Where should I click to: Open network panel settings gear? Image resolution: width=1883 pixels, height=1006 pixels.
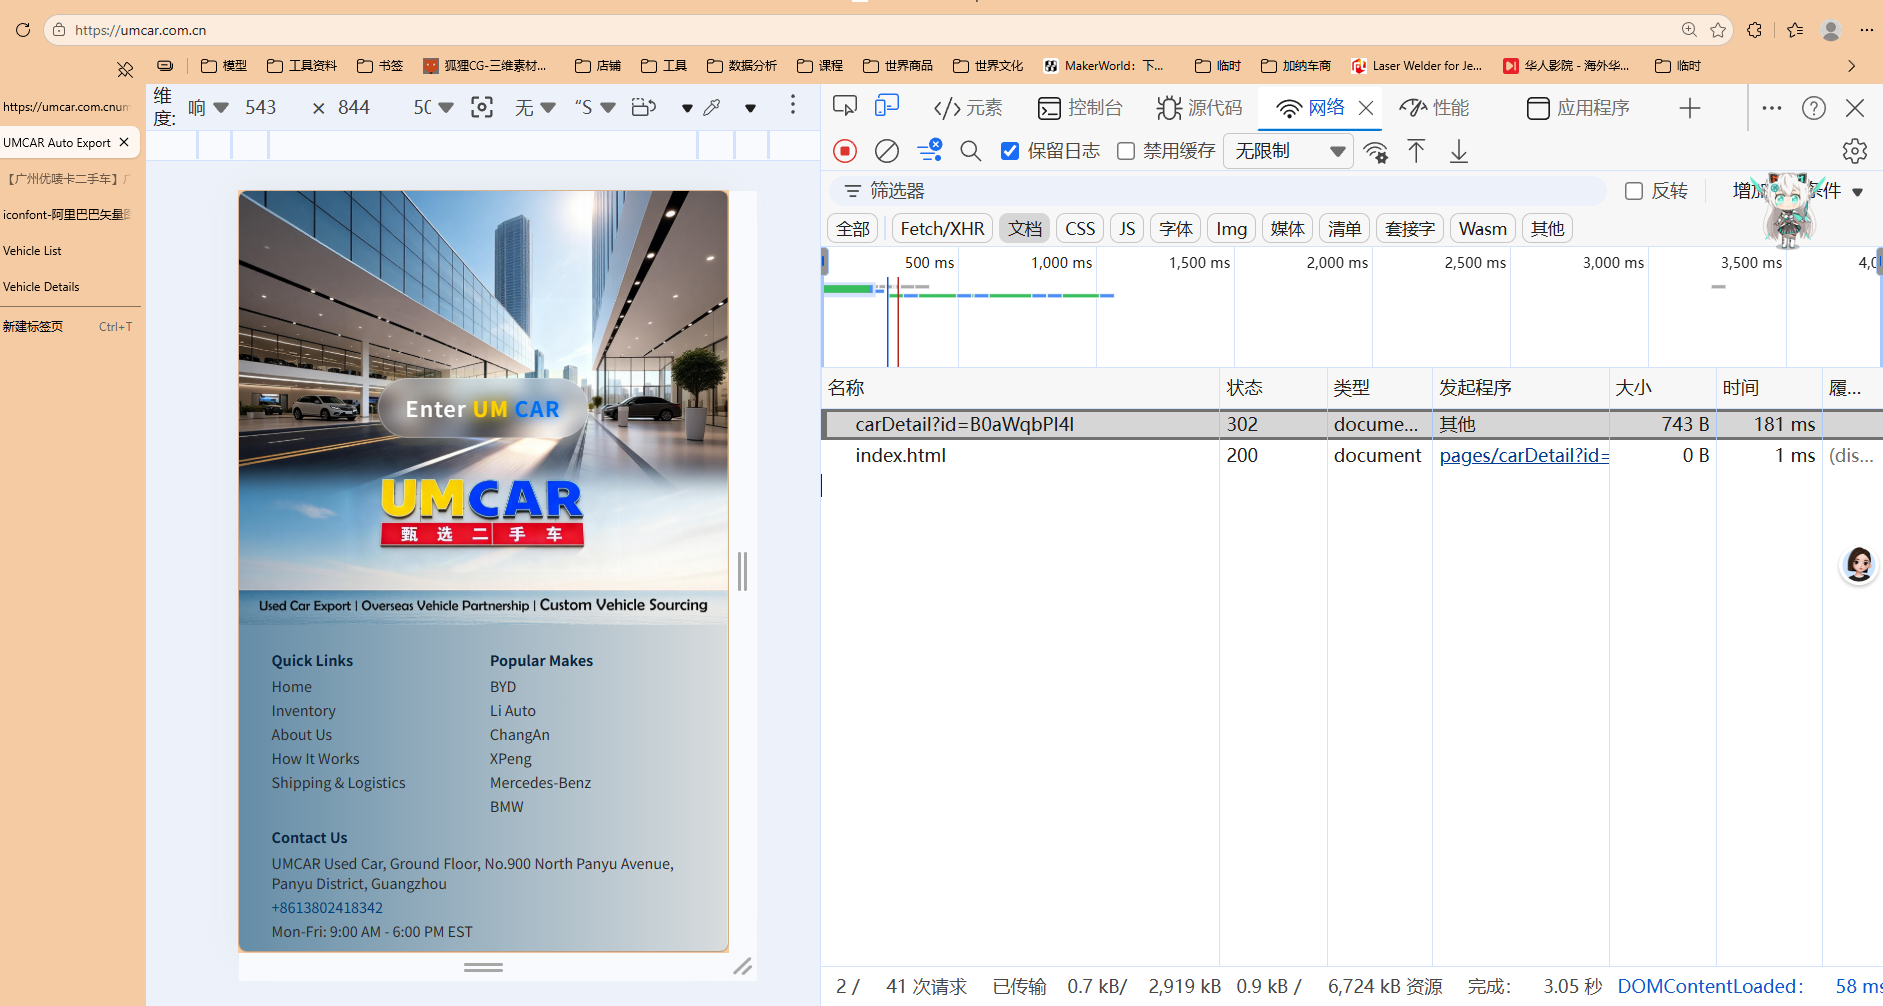coord(1855,151)
